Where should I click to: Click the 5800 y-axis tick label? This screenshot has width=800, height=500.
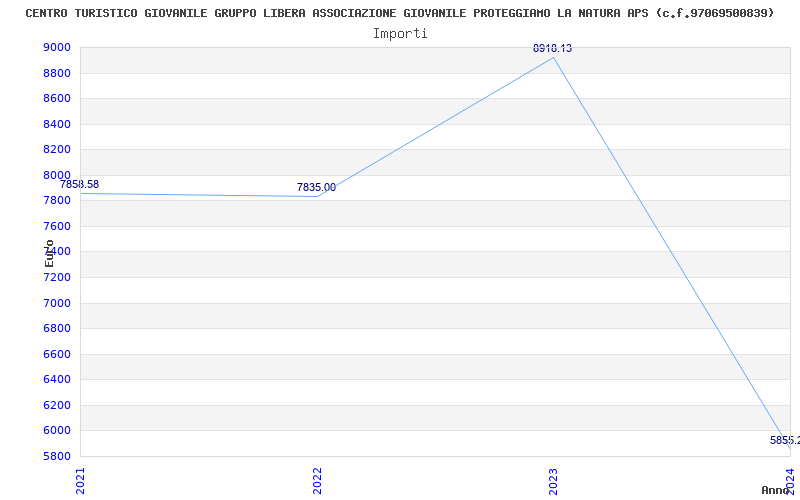57,456
